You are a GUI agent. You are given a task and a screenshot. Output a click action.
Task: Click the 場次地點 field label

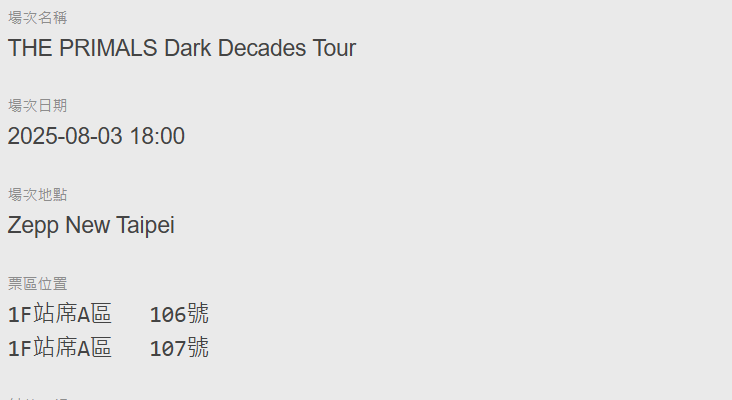38,195
